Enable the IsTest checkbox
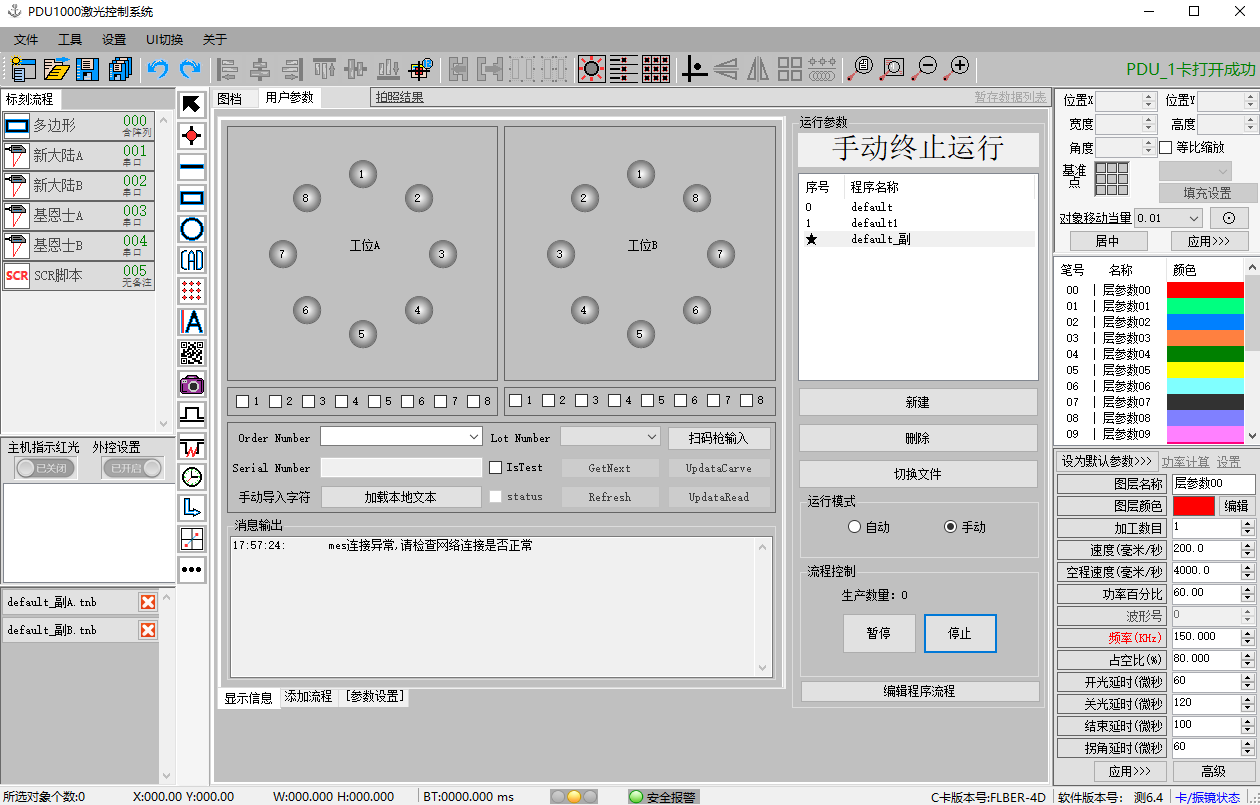This screenshot has height=805, width=1260. click(495, 466)
